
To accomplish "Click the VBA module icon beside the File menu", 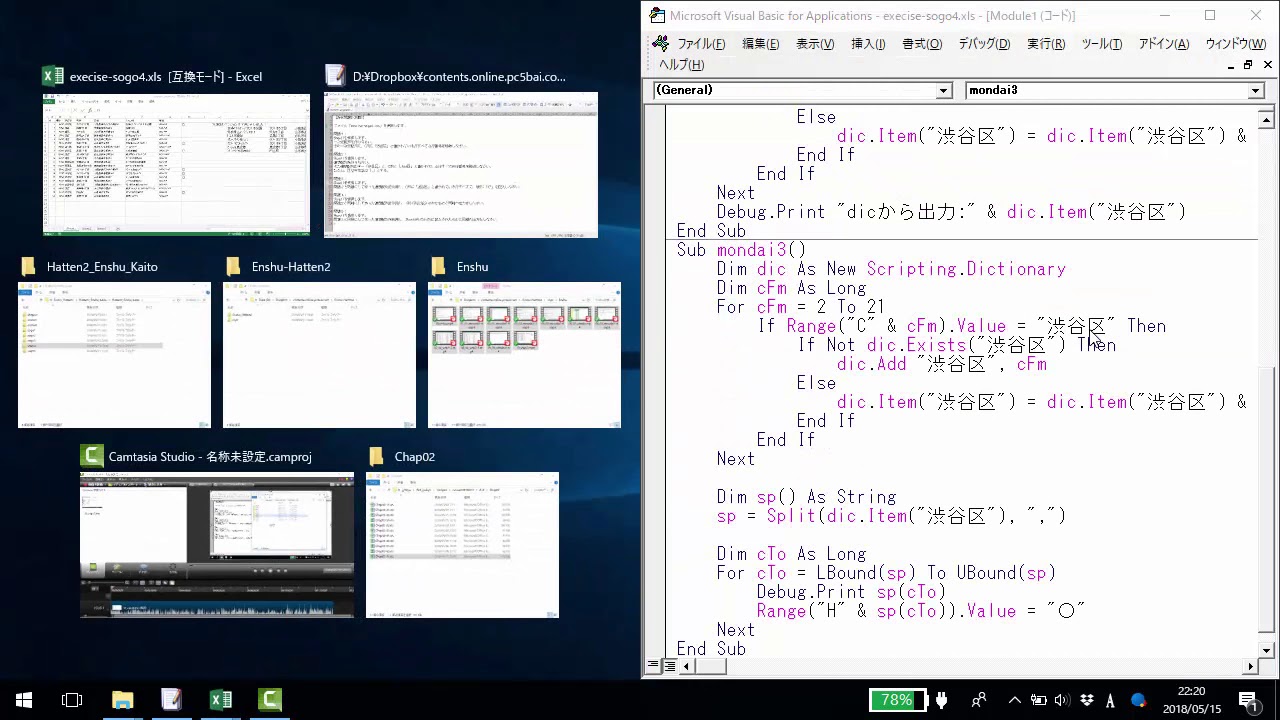I will [x=660, y=44].
